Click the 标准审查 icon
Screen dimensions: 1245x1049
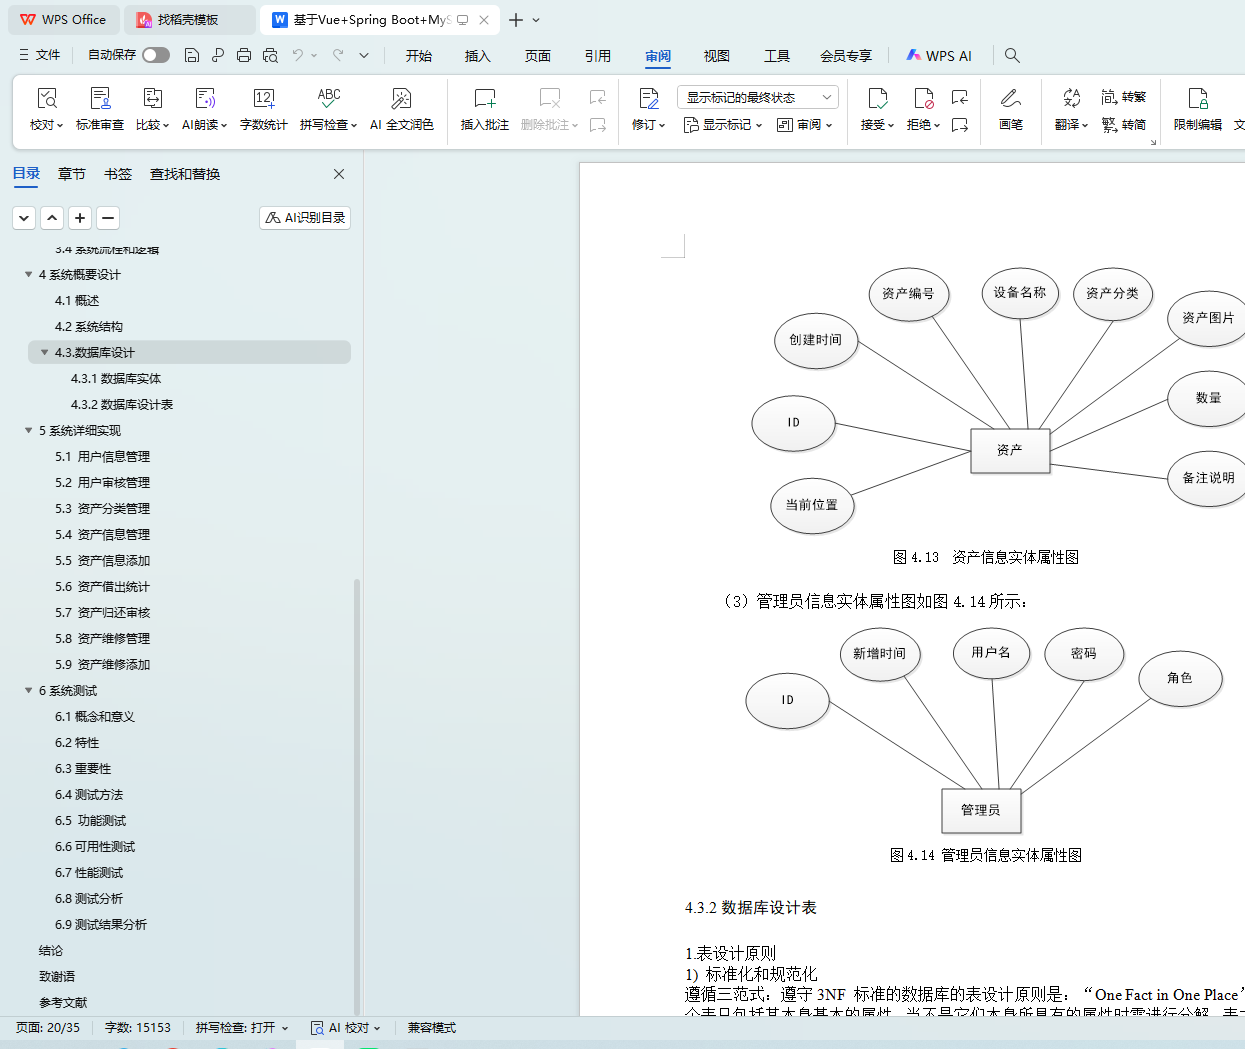(100, 99)
